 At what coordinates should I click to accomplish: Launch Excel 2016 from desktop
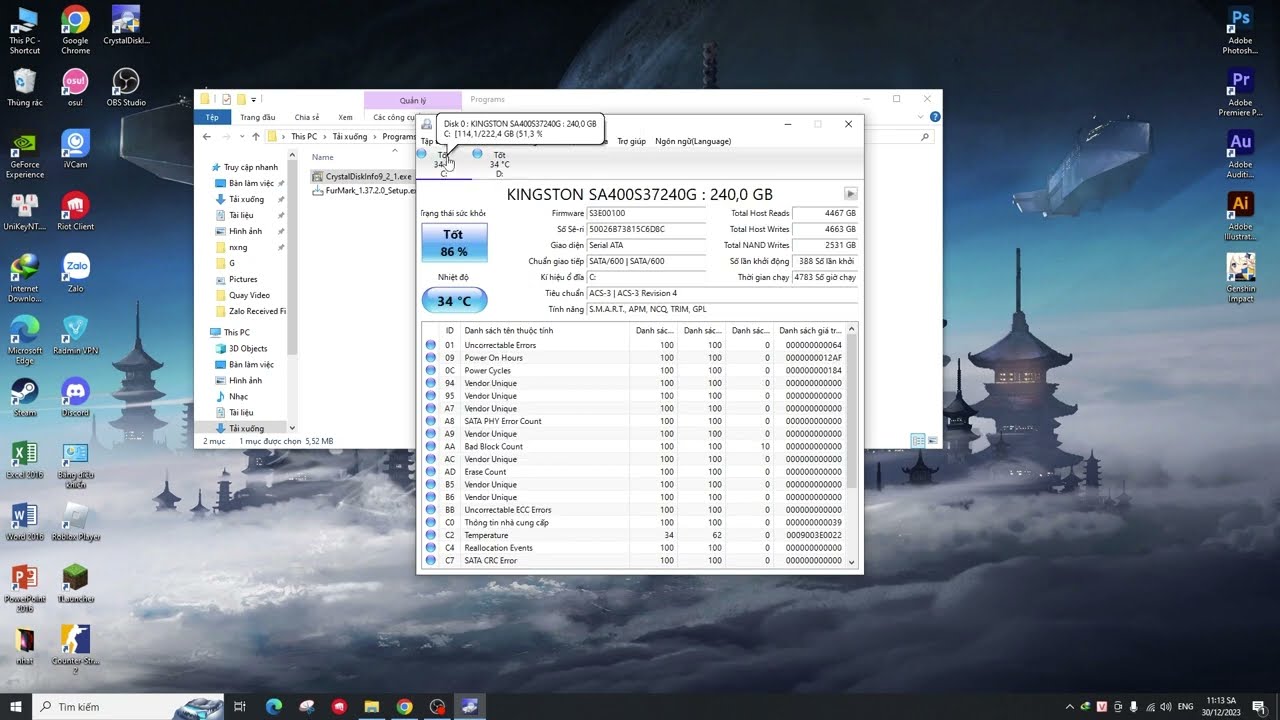[x=25, y=460]
